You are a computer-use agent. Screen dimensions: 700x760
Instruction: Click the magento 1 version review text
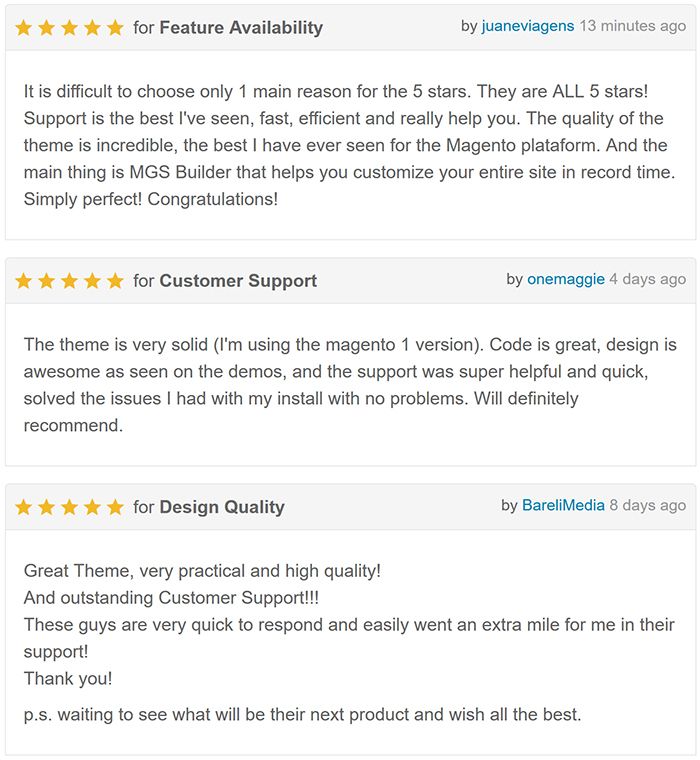350,385
